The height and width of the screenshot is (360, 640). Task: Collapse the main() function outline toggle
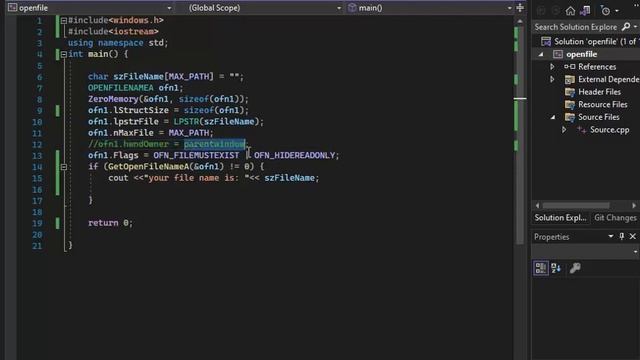point(64,54)
